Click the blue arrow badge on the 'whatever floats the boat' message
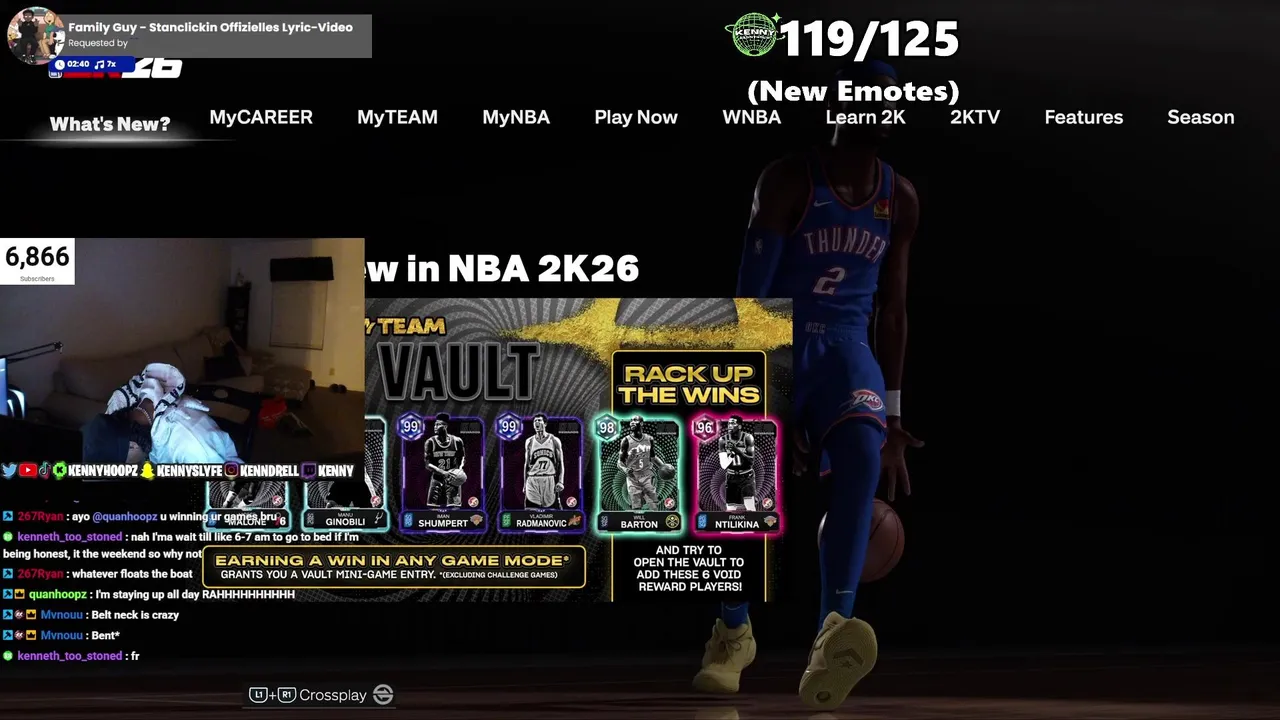 [x=8, y=574]
